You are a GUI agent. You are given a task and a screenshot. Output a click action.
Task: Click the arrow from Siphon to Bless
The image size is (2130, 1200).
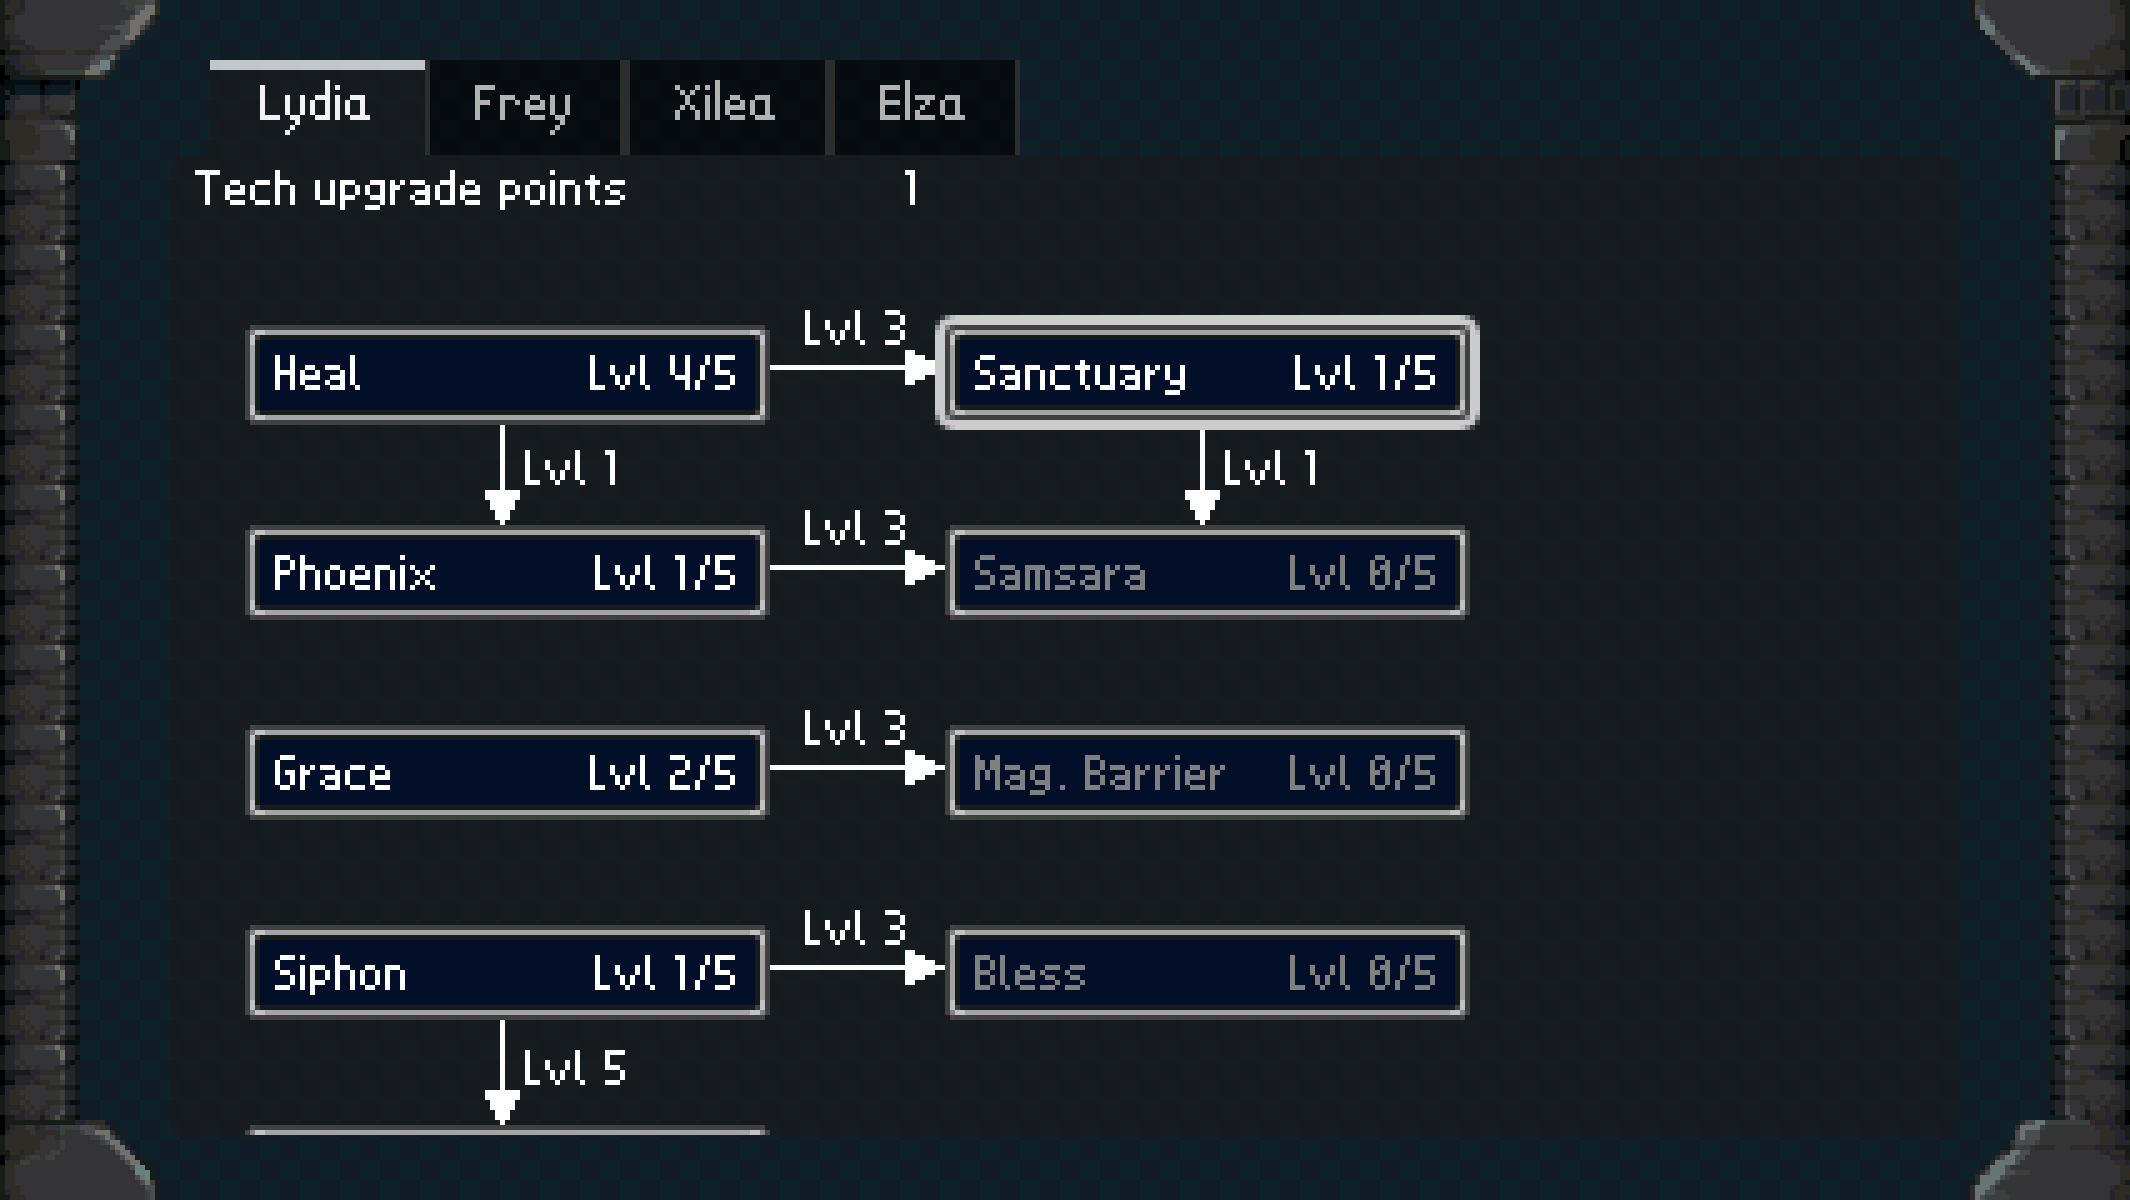856,968
